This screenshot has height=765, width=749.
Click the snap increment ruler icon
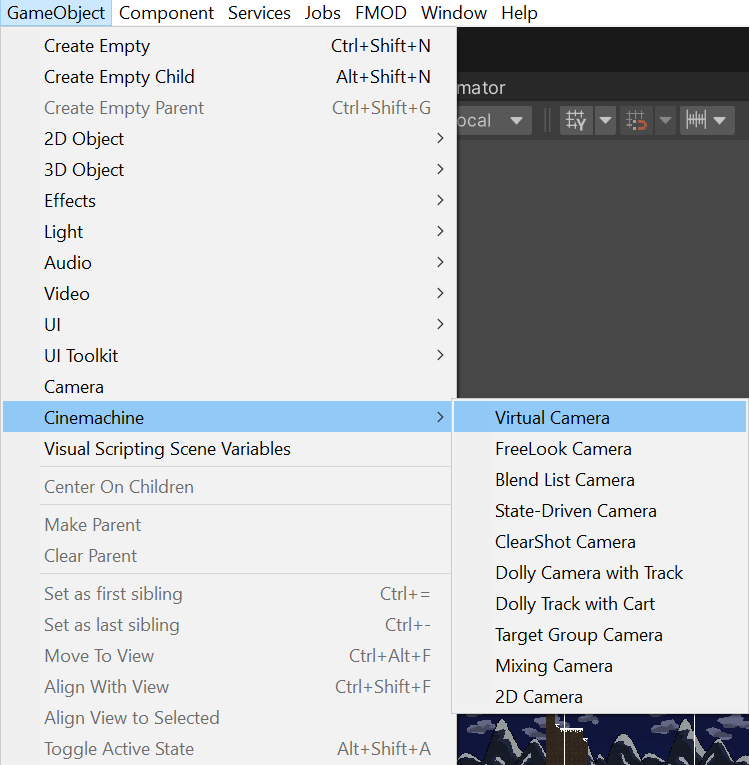coord(696,121)
